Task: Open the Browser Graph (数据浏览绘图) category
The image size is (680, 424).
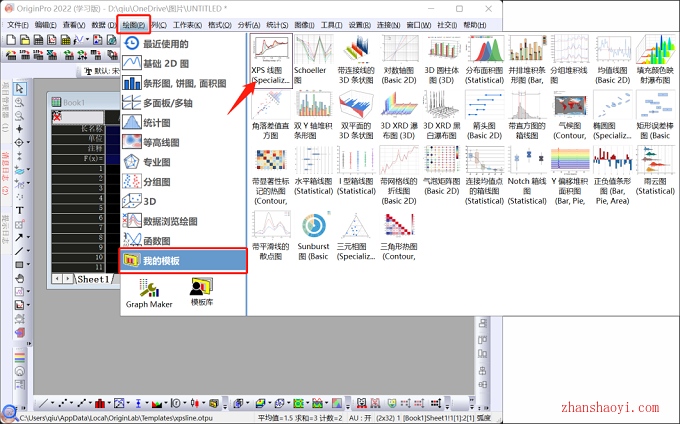Action: coord(183,221)
